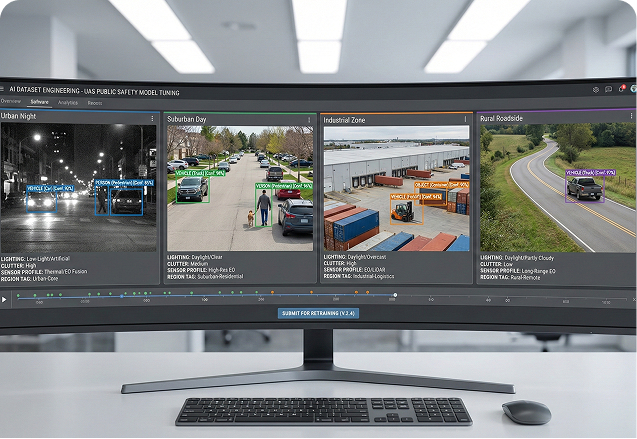Click the white playhead handle on timeline
This screenshot has width=637, height=439.
tap(395, 295)
